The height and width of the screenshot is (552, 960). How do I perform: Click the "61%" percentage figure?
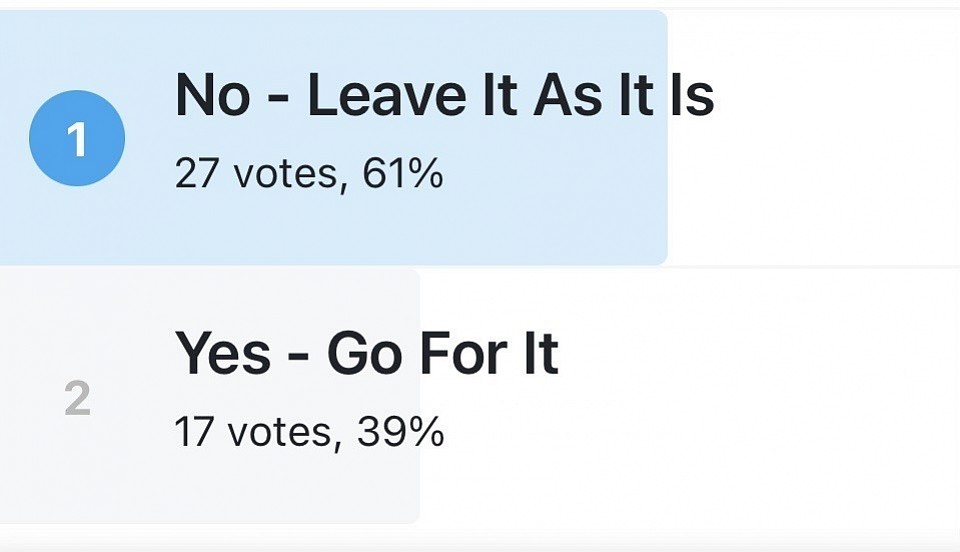(402, 175)
